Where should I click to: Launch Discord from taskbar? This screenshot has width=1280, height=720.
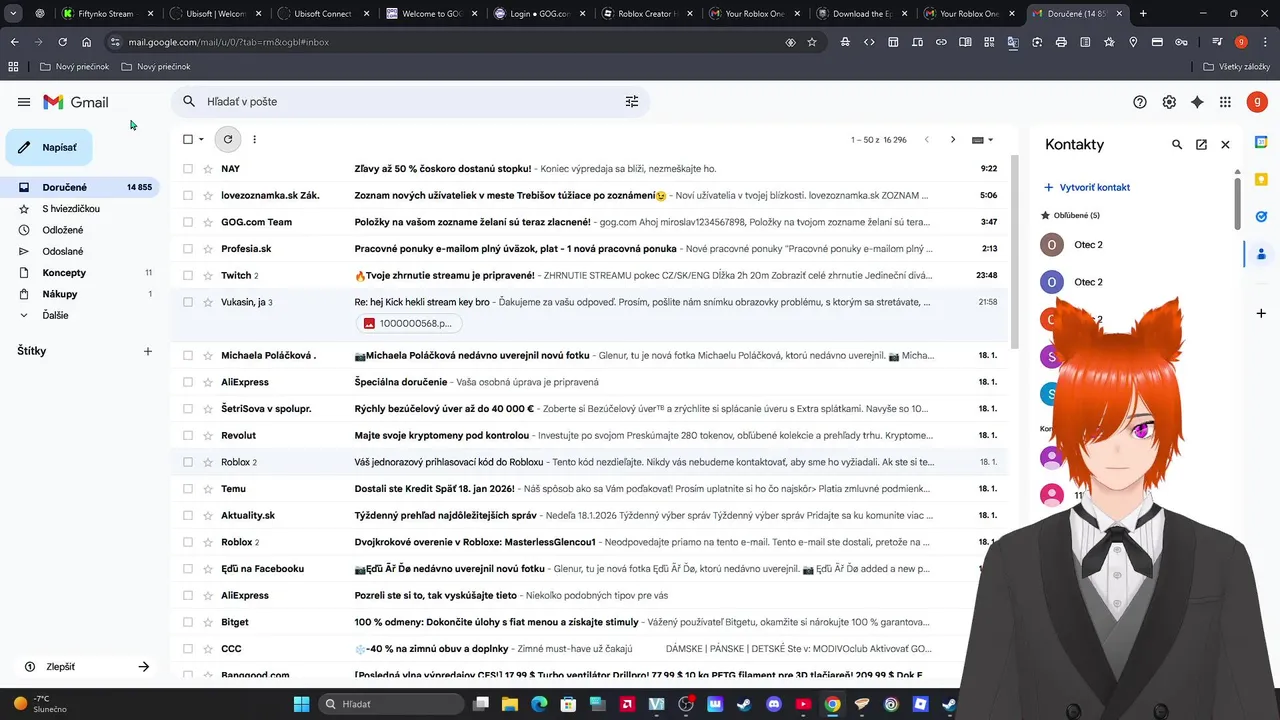click(x=772, y=704)
